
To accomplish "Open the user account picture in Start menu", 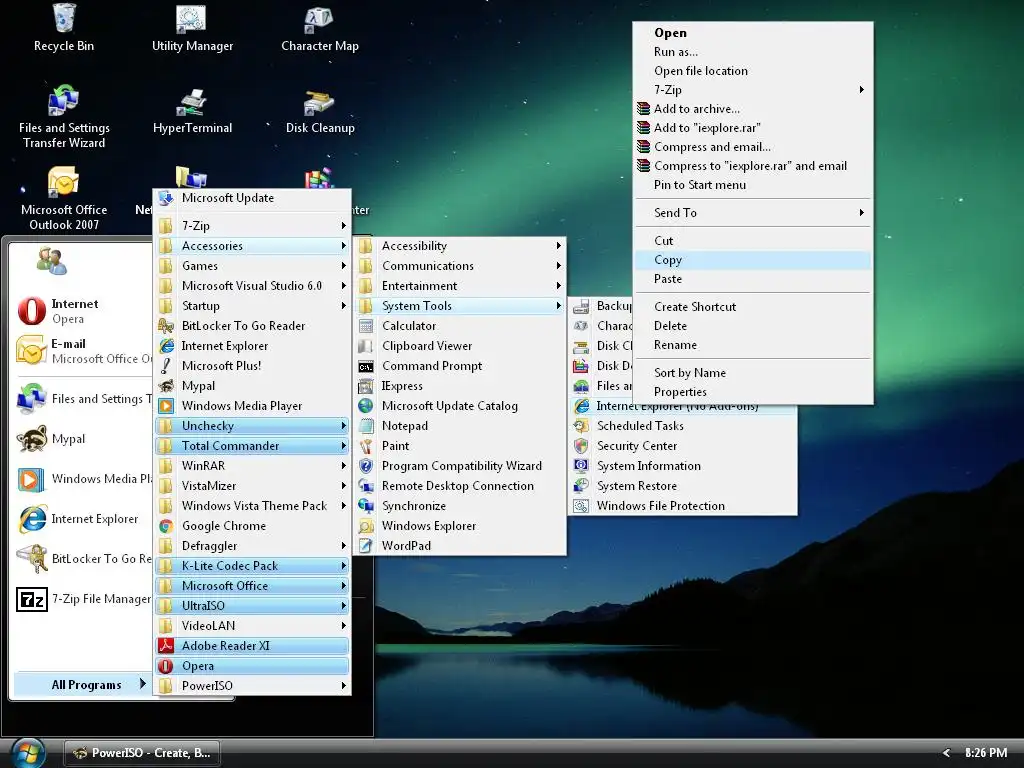I will [51, 261].
